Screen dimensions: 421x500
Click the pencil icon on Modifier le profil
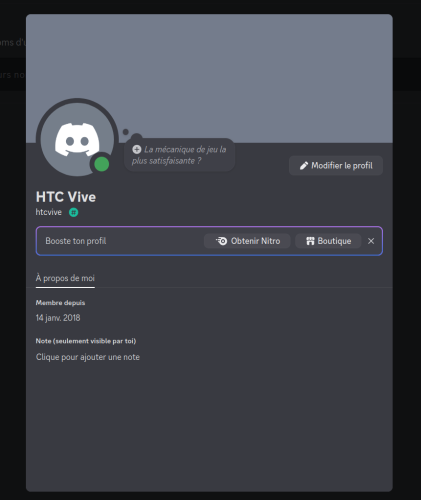pos(304,166)
